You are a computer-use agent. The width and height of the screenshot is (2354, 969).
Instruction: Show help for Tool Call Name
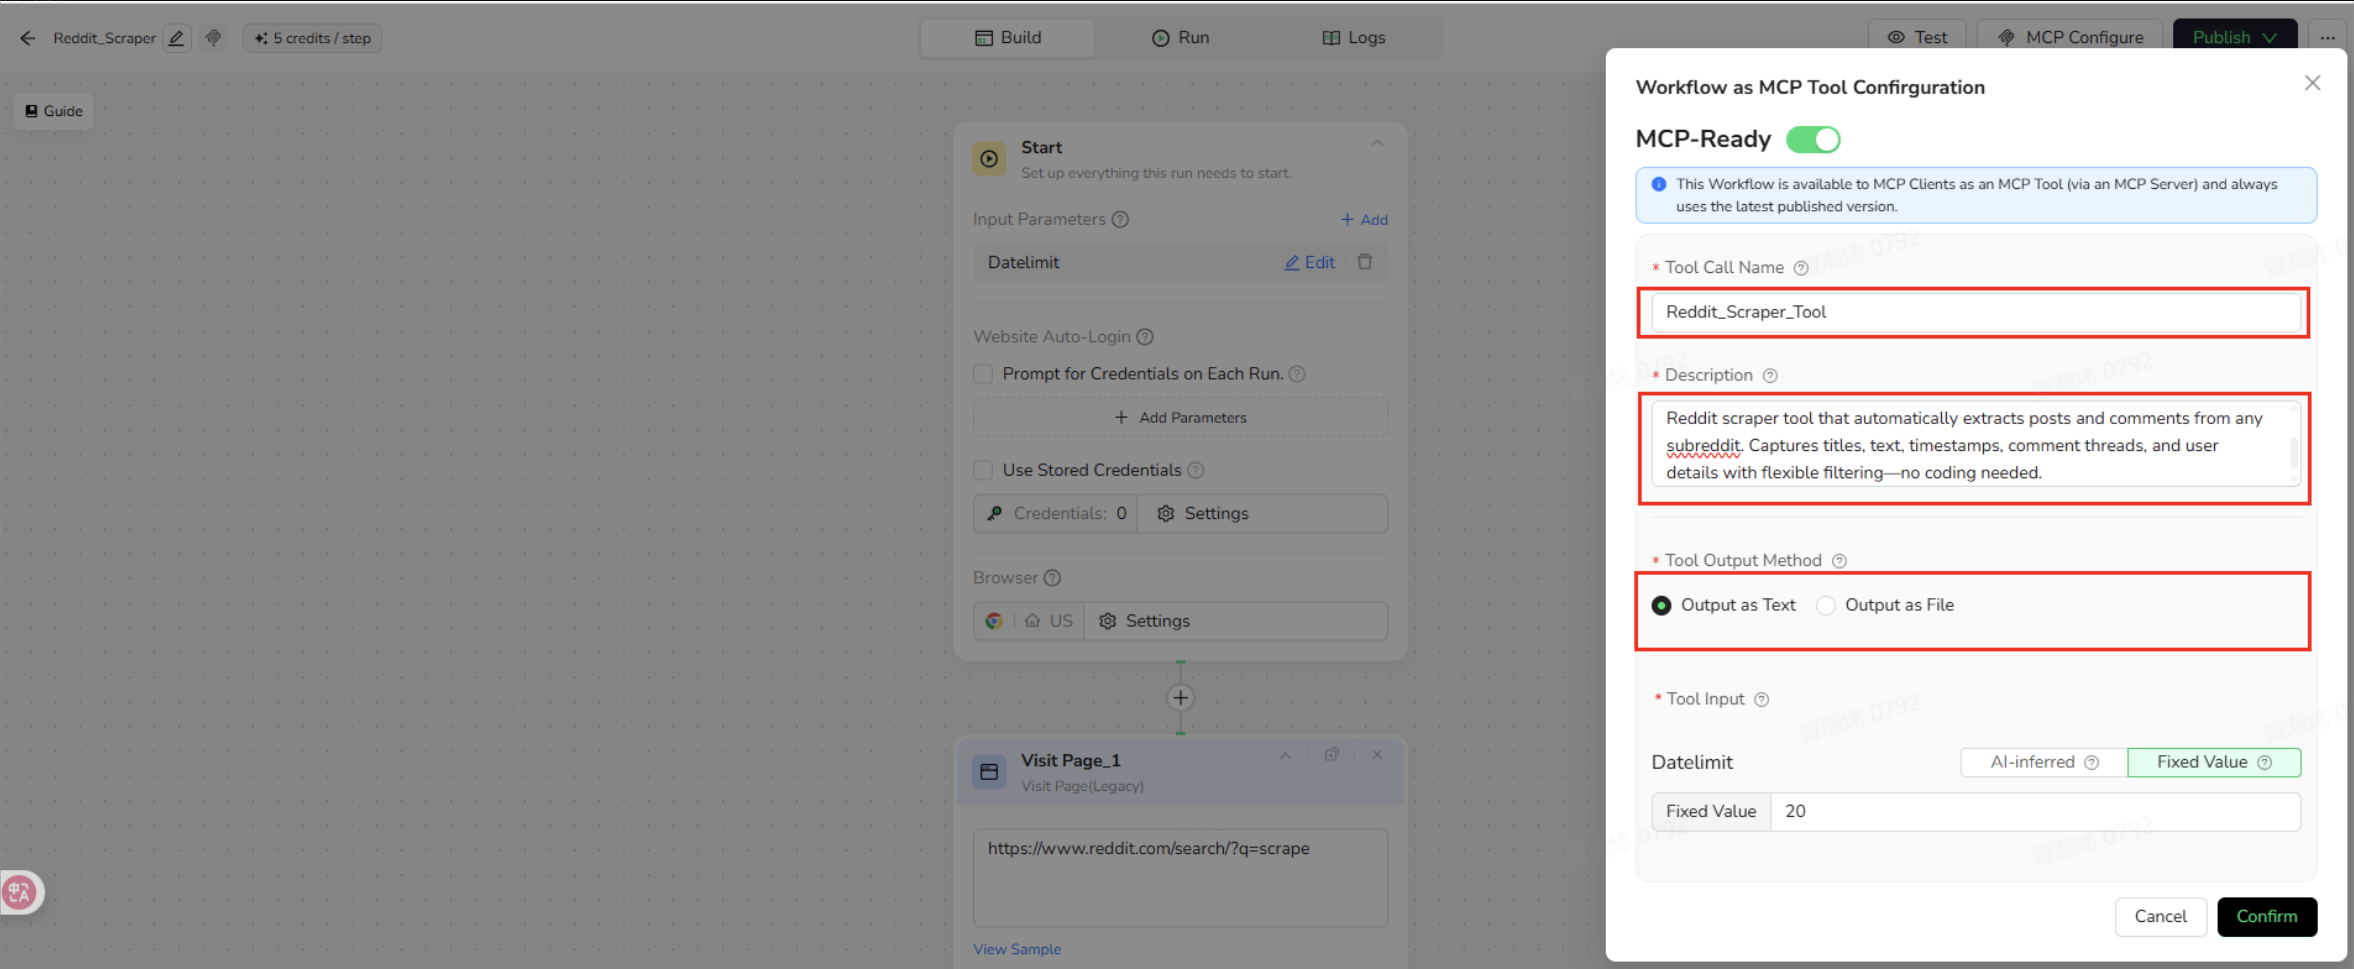1801,268
